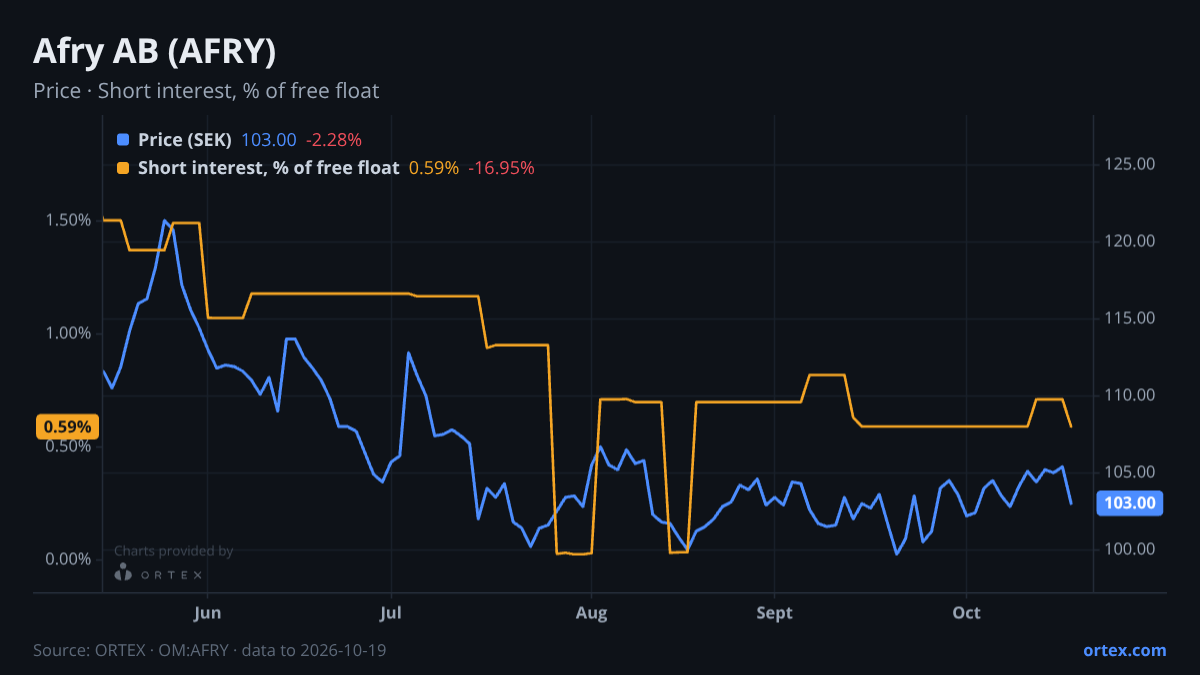Viewport: 1200px width, 675px height.
Task: Open the ortex.com link
Action: [x=1124, y=650]
